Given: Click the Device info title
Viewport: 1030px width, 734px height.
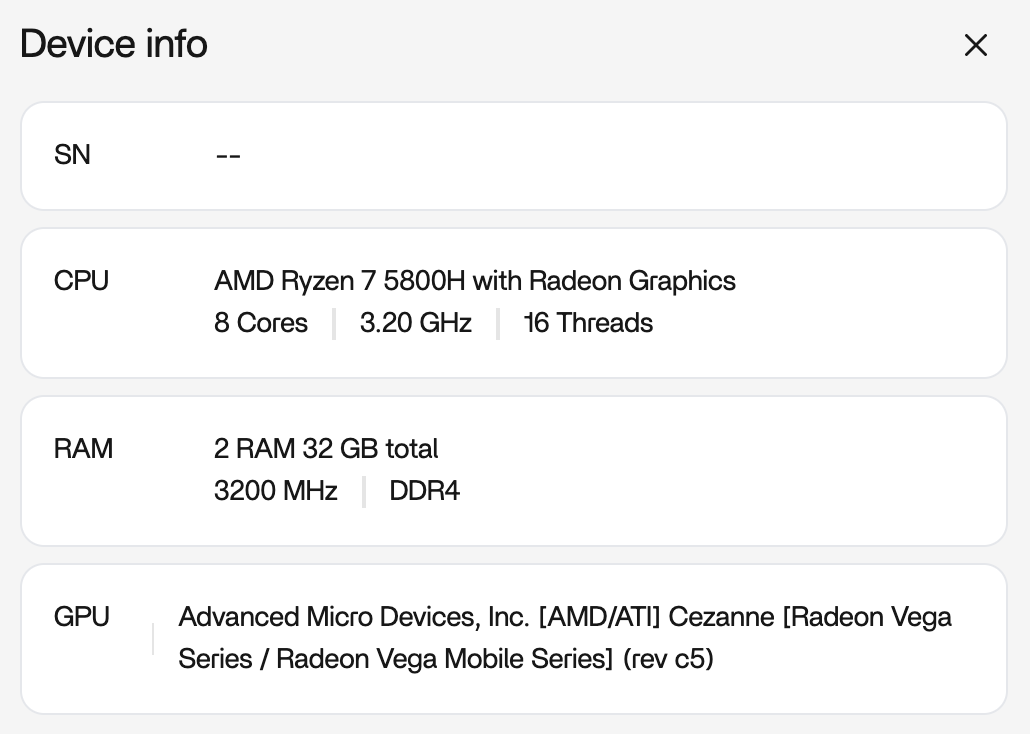Looking at the screenshot, I should (x=114, y=44).
